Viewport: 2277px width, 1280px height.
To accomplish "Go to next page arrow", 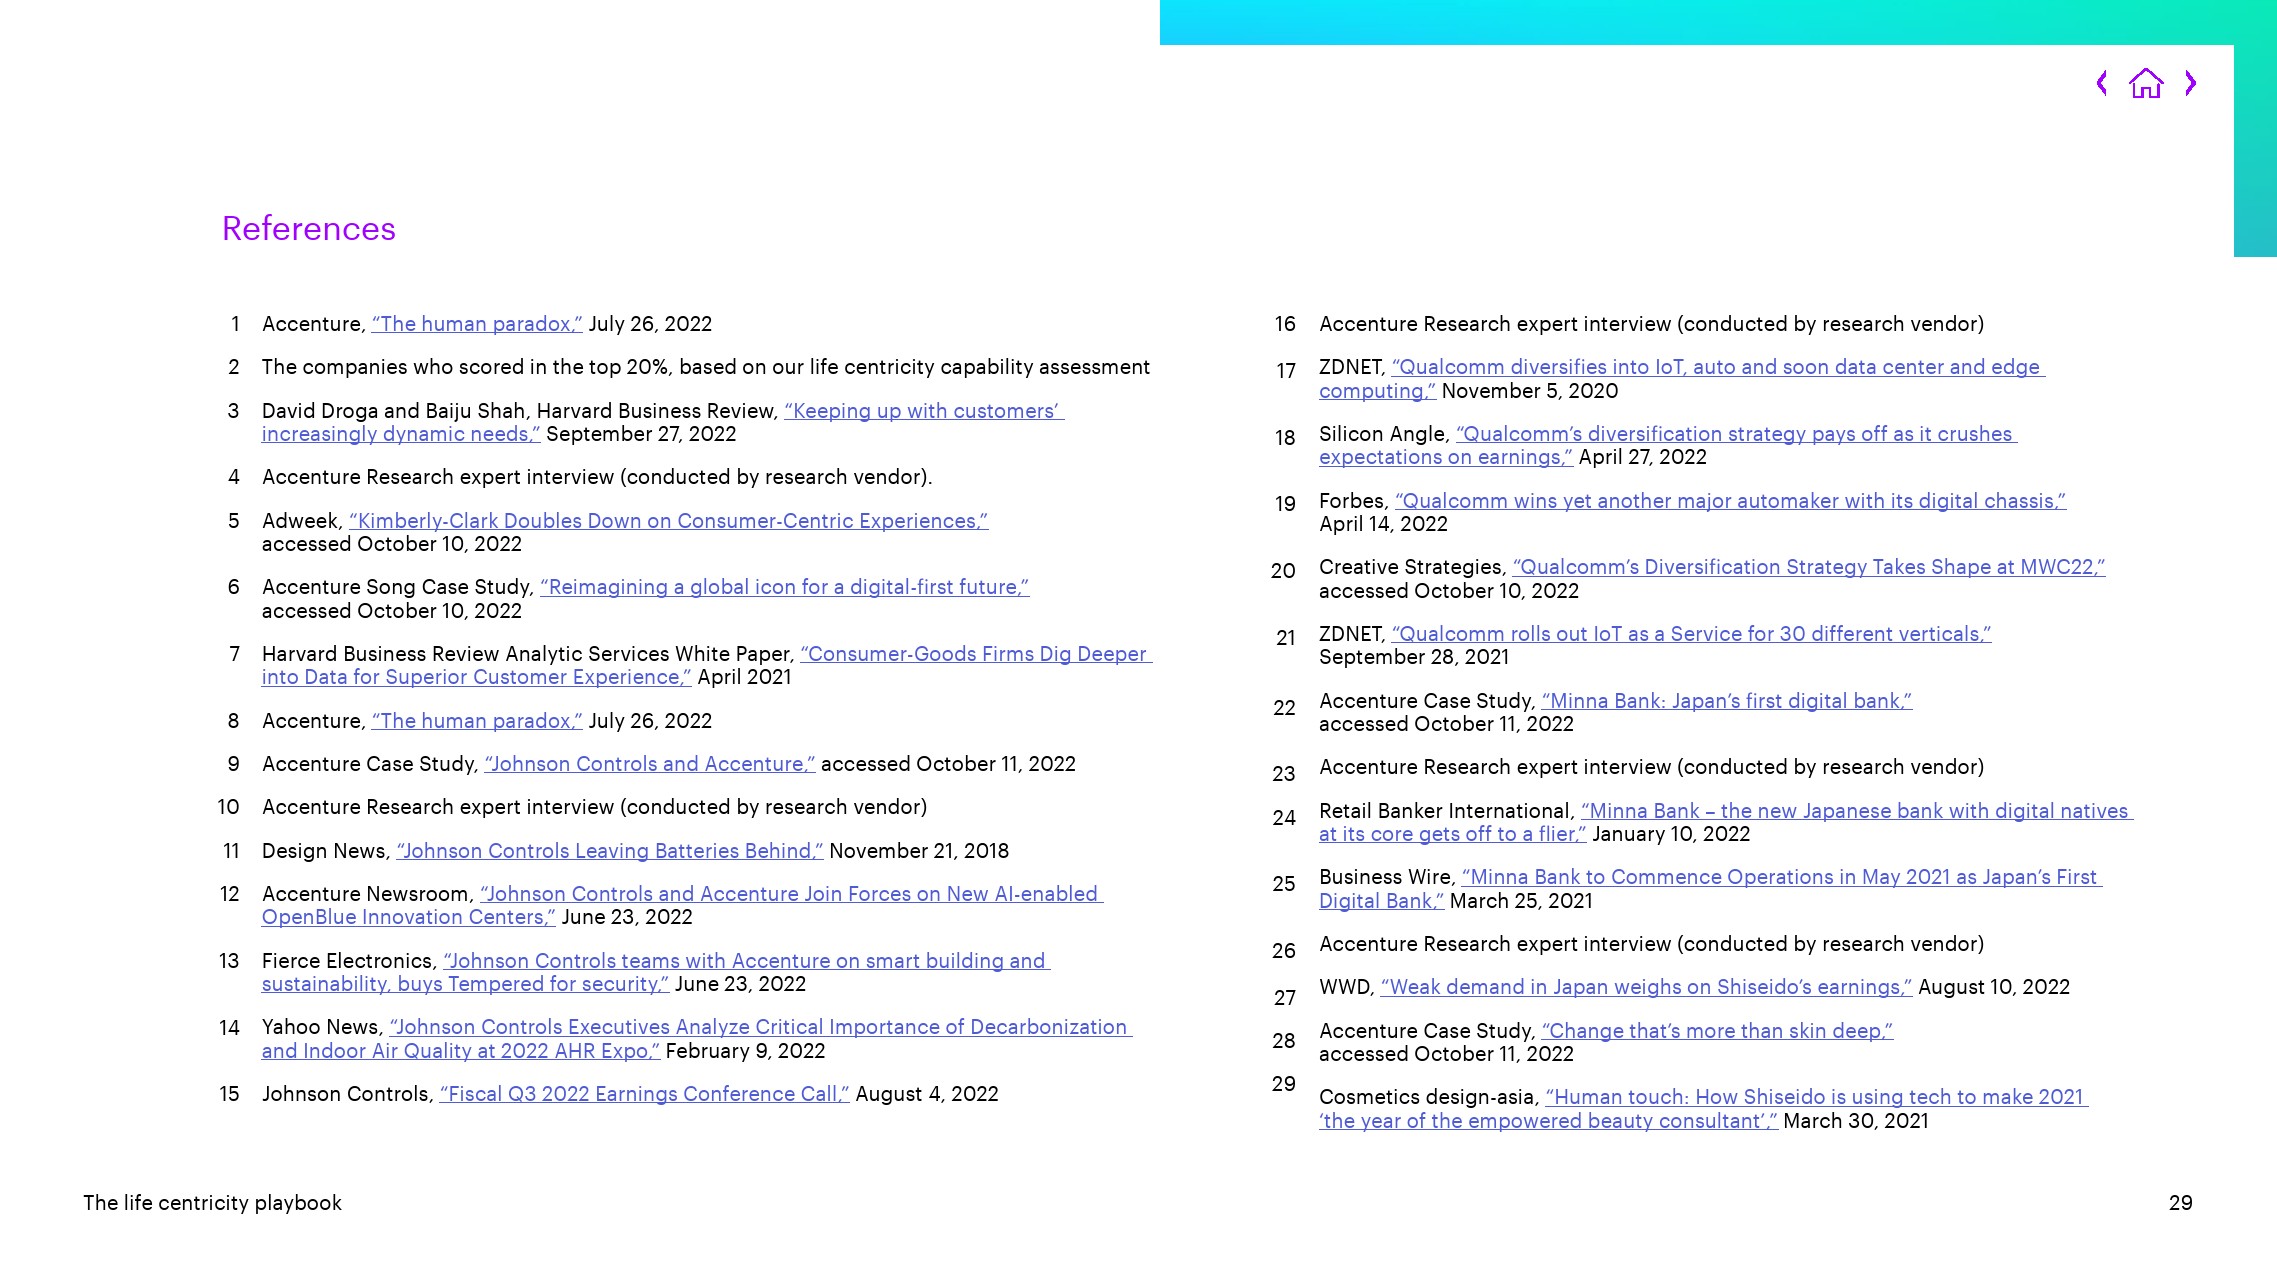I will pyautogui.click(x=2190, y=83).
